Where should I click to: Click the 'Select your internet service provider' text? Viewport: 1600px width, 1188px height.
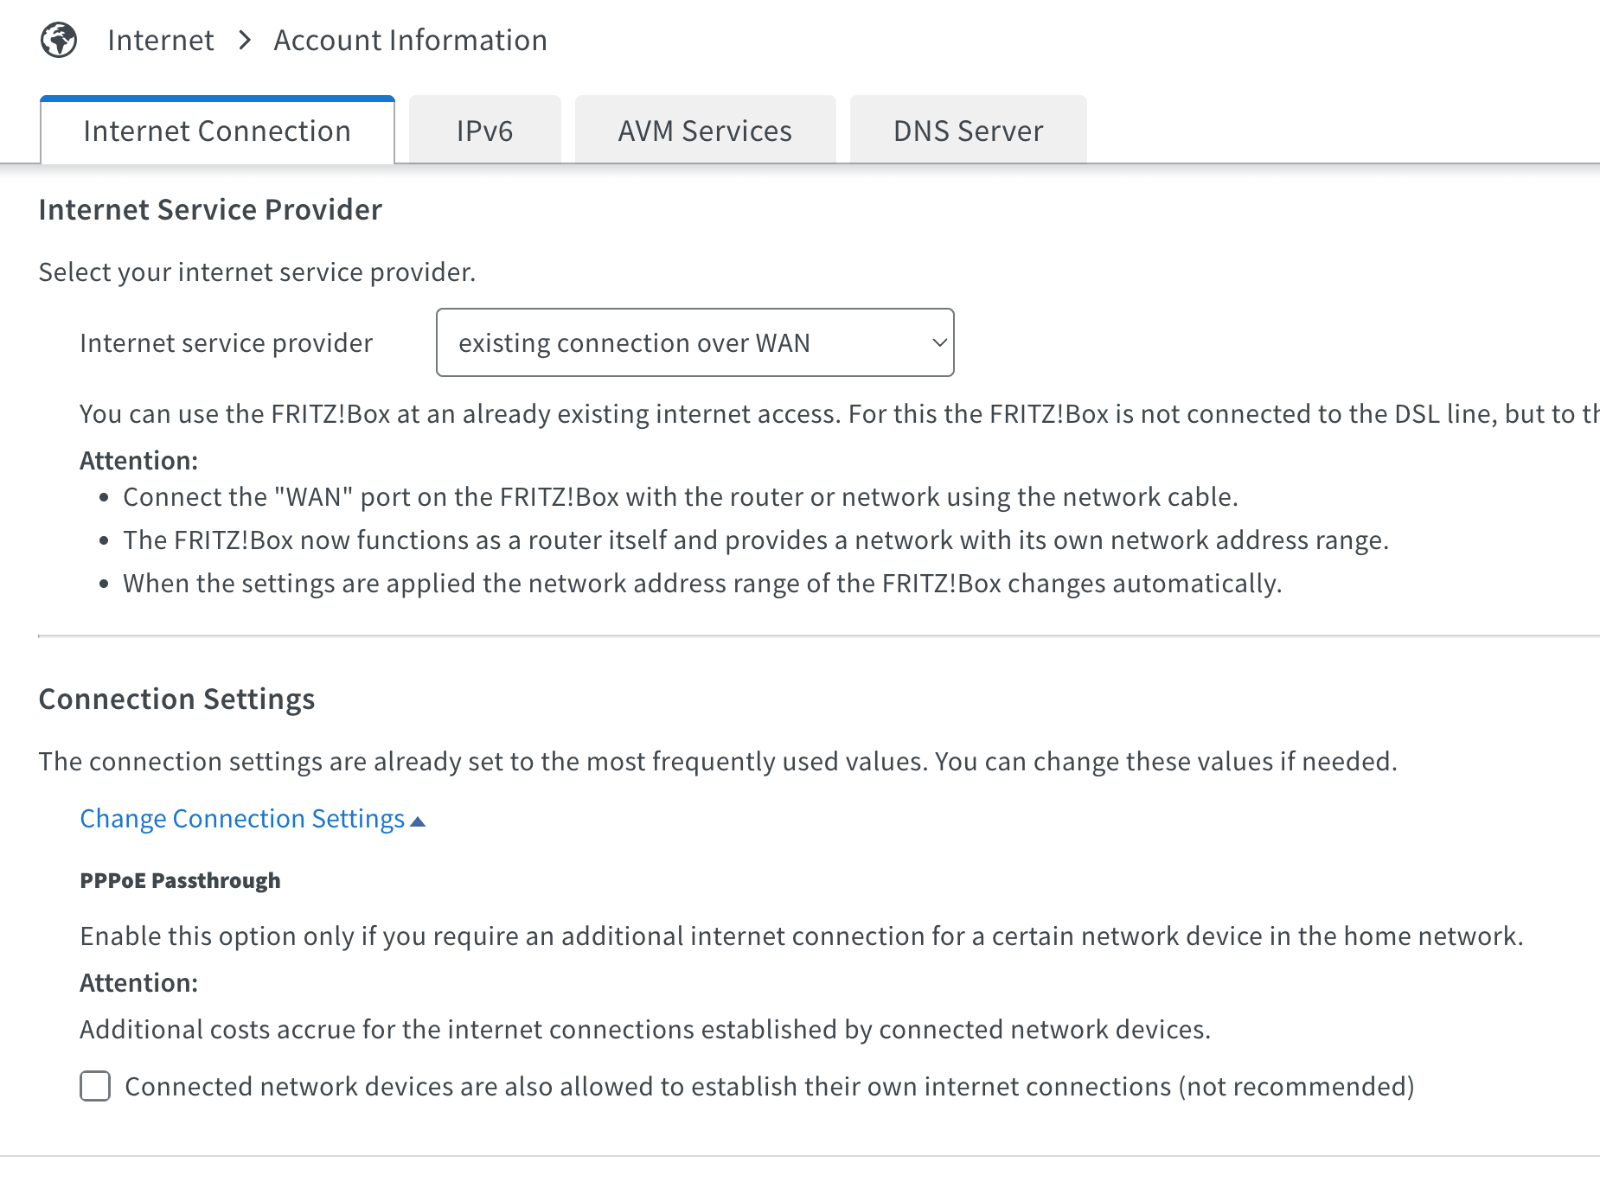tap(257, 272)
